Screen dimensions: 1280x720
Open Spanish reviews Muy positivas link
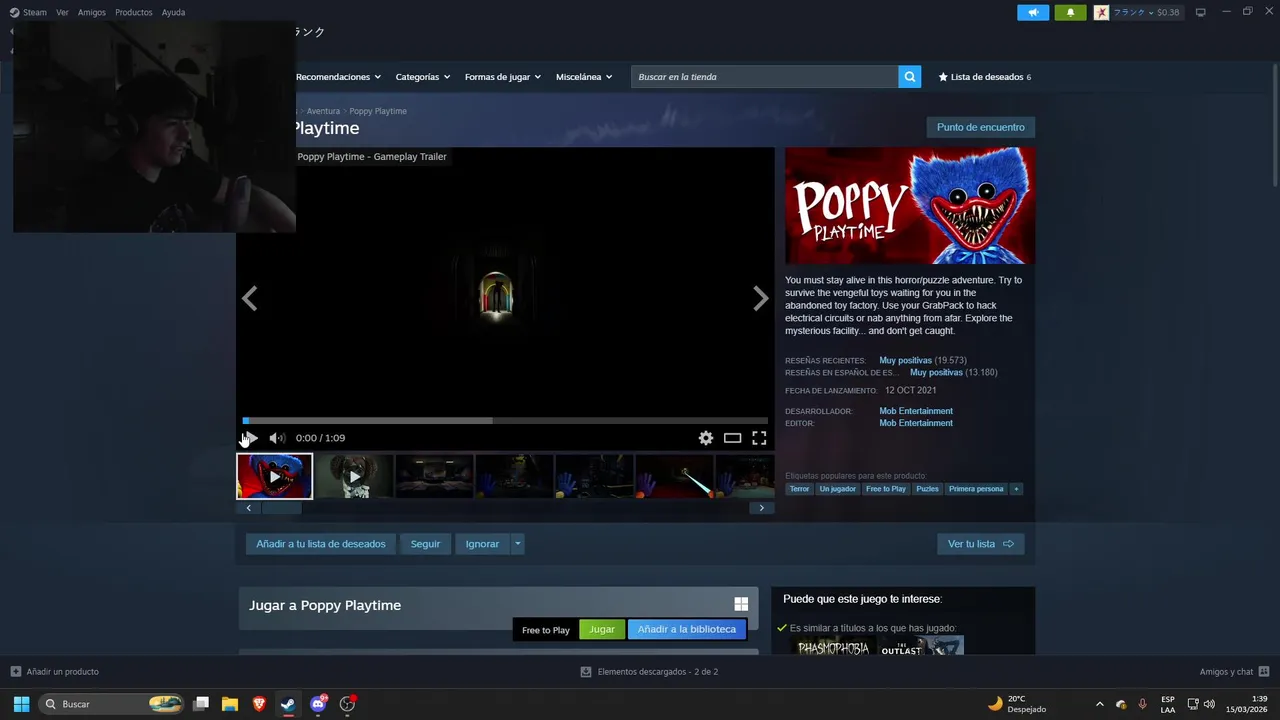click(x=936, y=372)
